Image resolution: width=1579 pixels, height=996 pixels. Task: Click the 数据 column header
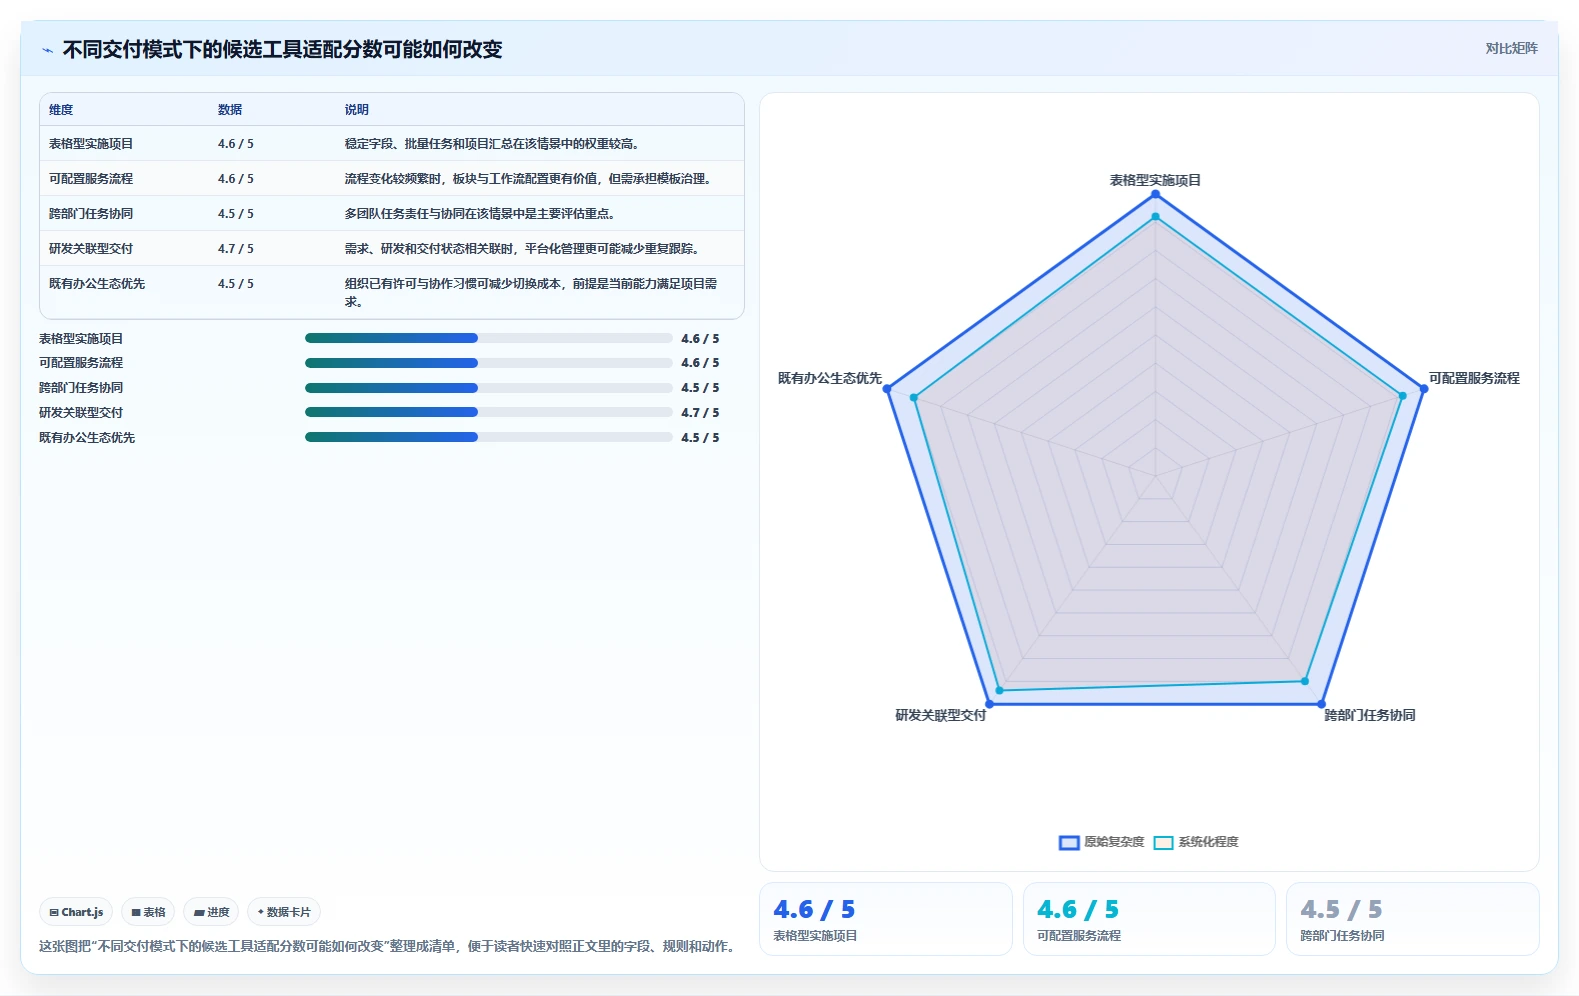(230, 110)
